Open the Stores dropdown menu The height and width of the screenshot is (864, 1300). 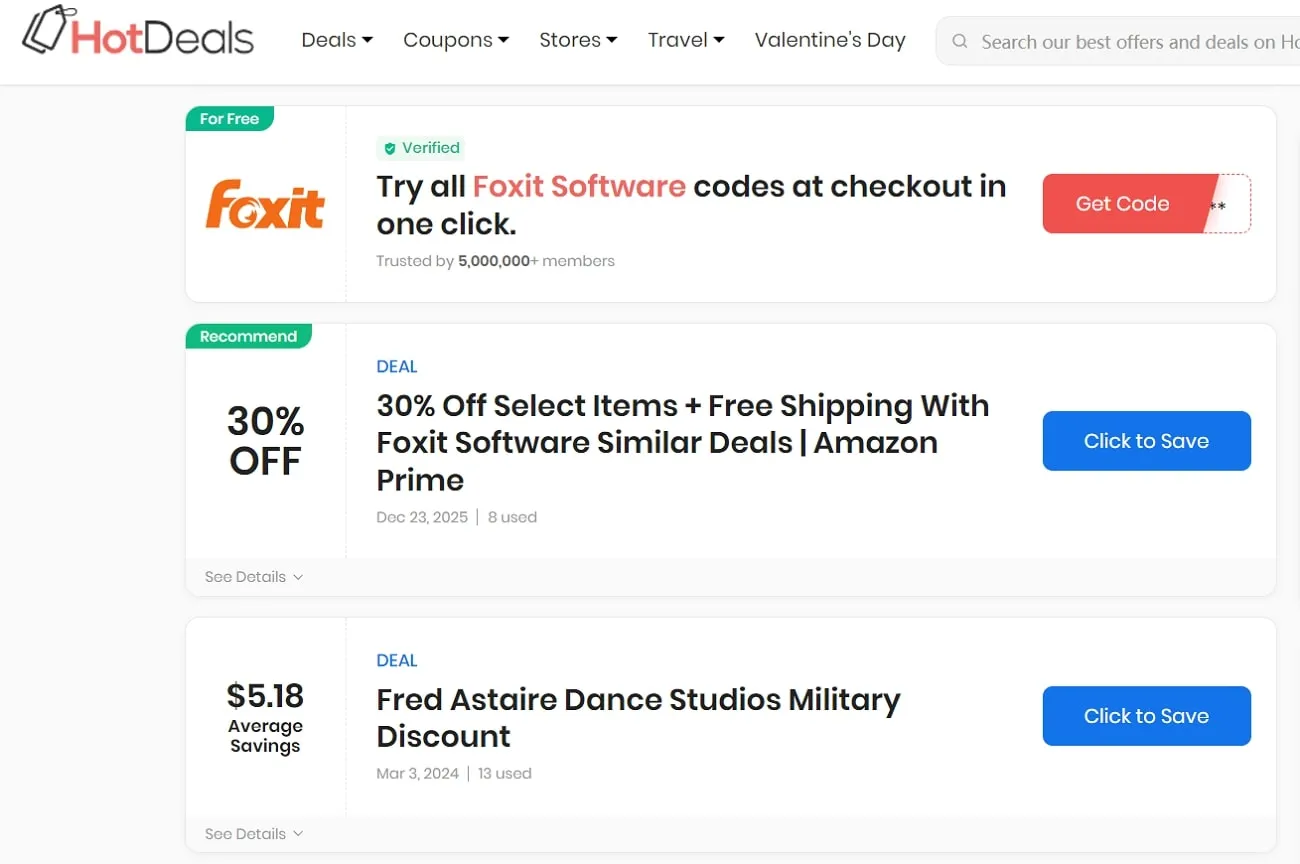[x=578, y=39]
